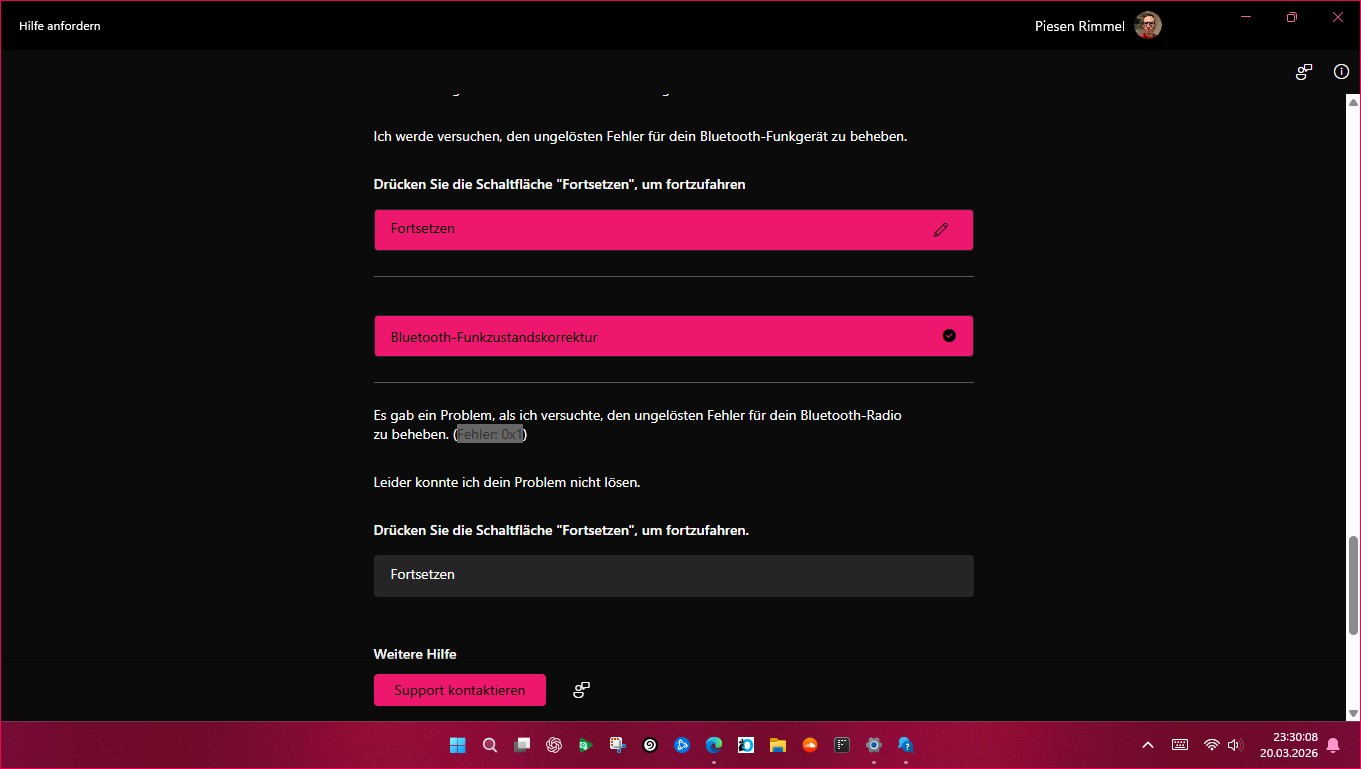1361x769 pixels.
Task: Open Settings gear on the taskbar
Action: tap(874, 745)
